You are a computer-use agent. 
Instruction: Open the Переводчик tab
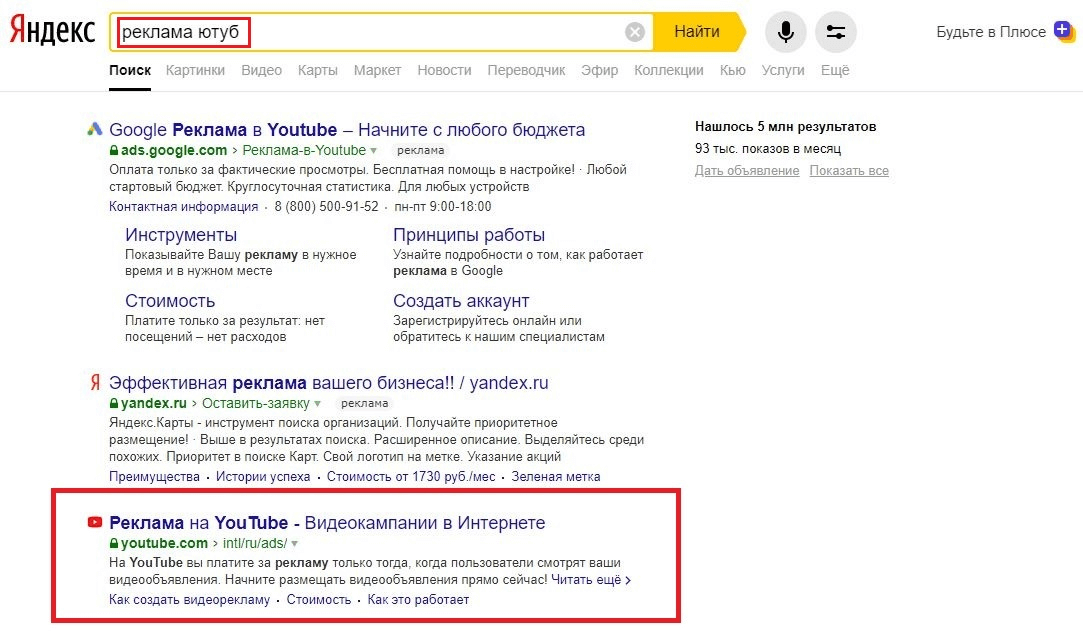point(526,70)
